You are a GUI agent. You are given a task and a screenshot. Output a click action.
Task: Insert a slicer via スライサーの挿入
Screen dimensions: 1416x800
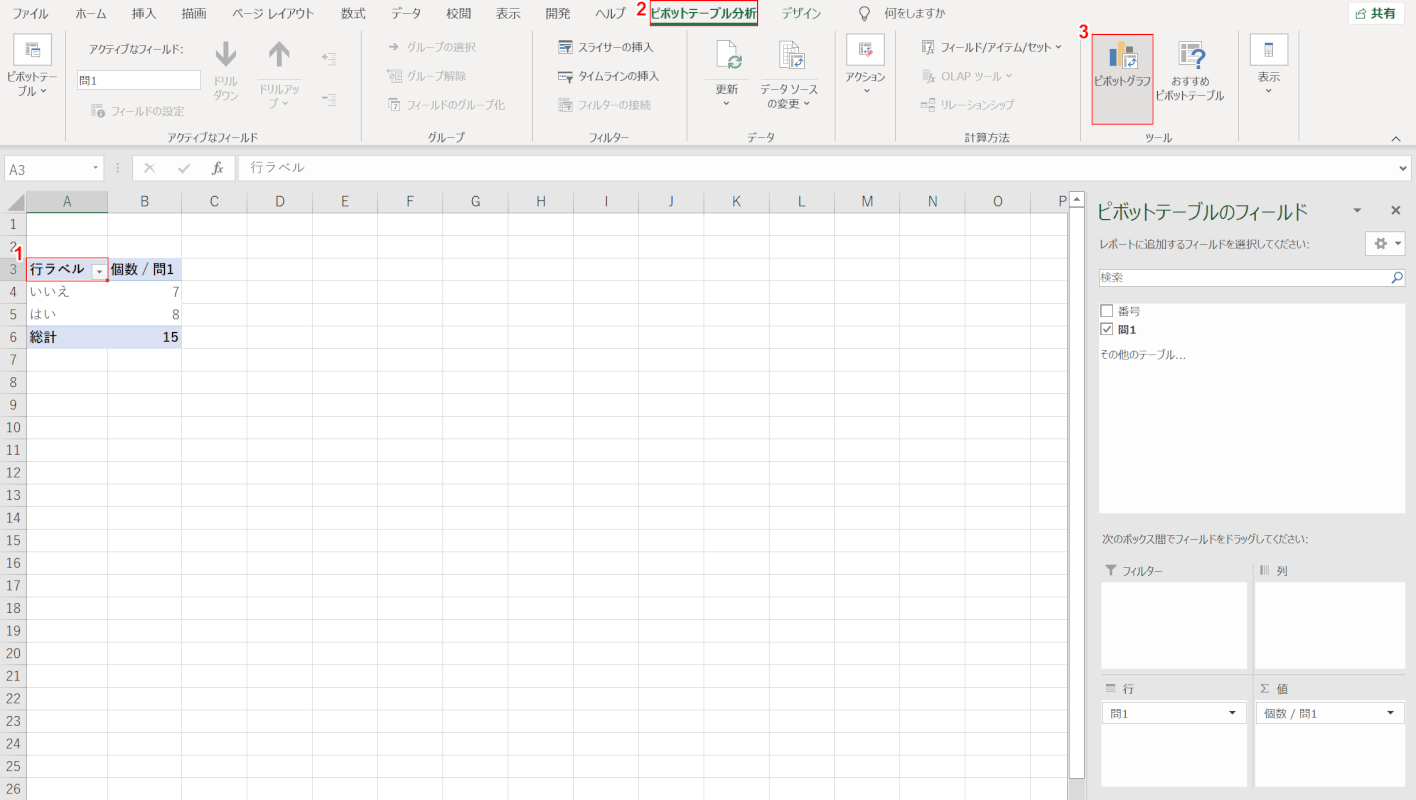tap(606, 47)
